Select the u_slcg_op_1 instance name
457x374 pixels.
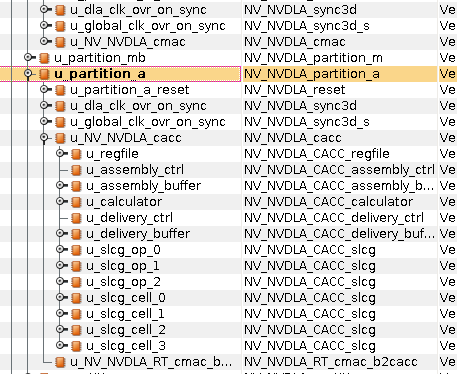(123, 266)
